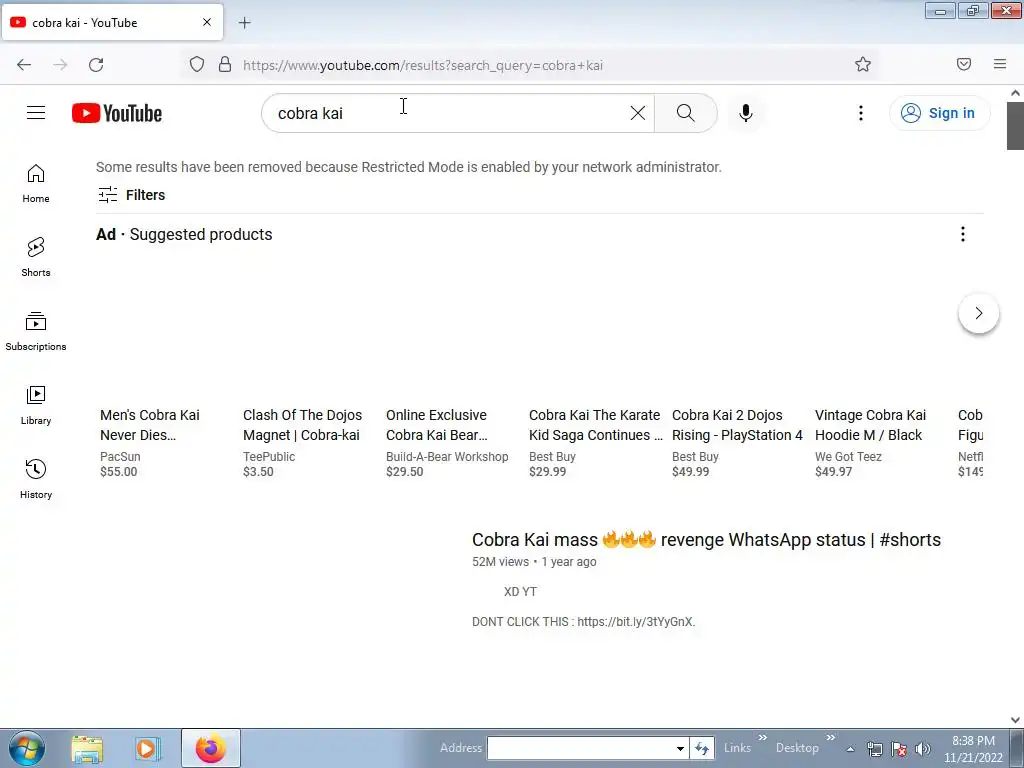Click the PacSun seller name
The image size is (1024, 768).
pyautogui.click(x=120, y=456)
